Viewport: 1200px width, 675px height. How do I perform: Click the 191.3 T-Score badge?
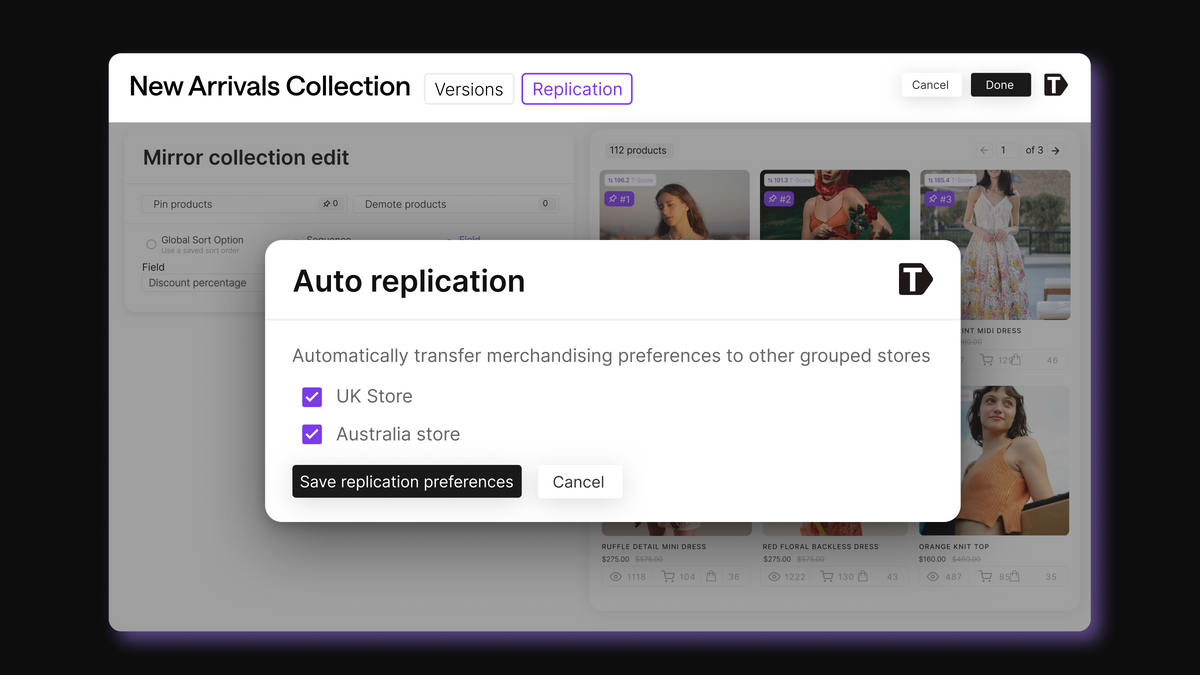click(791, 180)
